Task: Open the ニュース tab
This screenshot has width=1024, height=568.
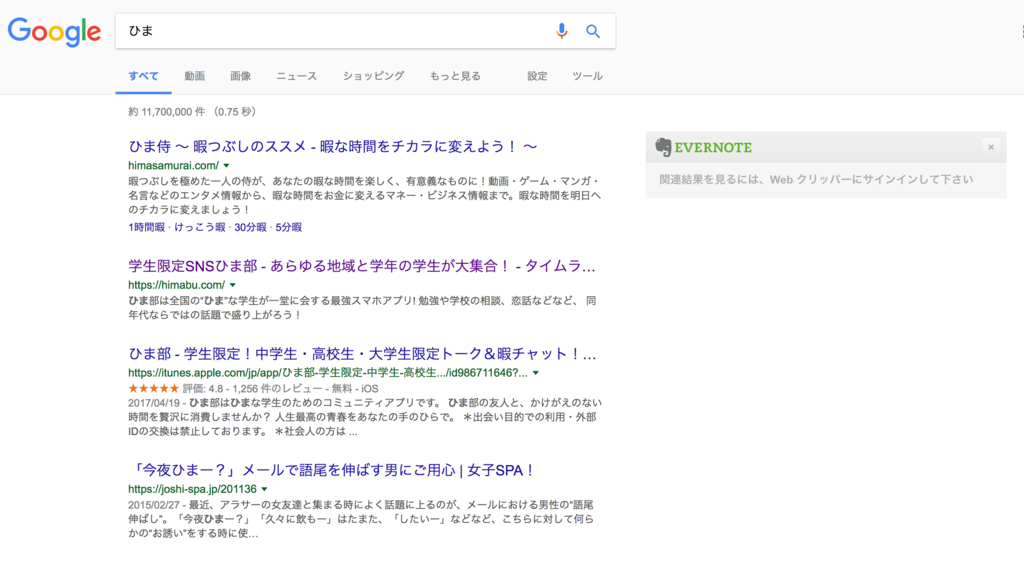Action: pos(296,76)
